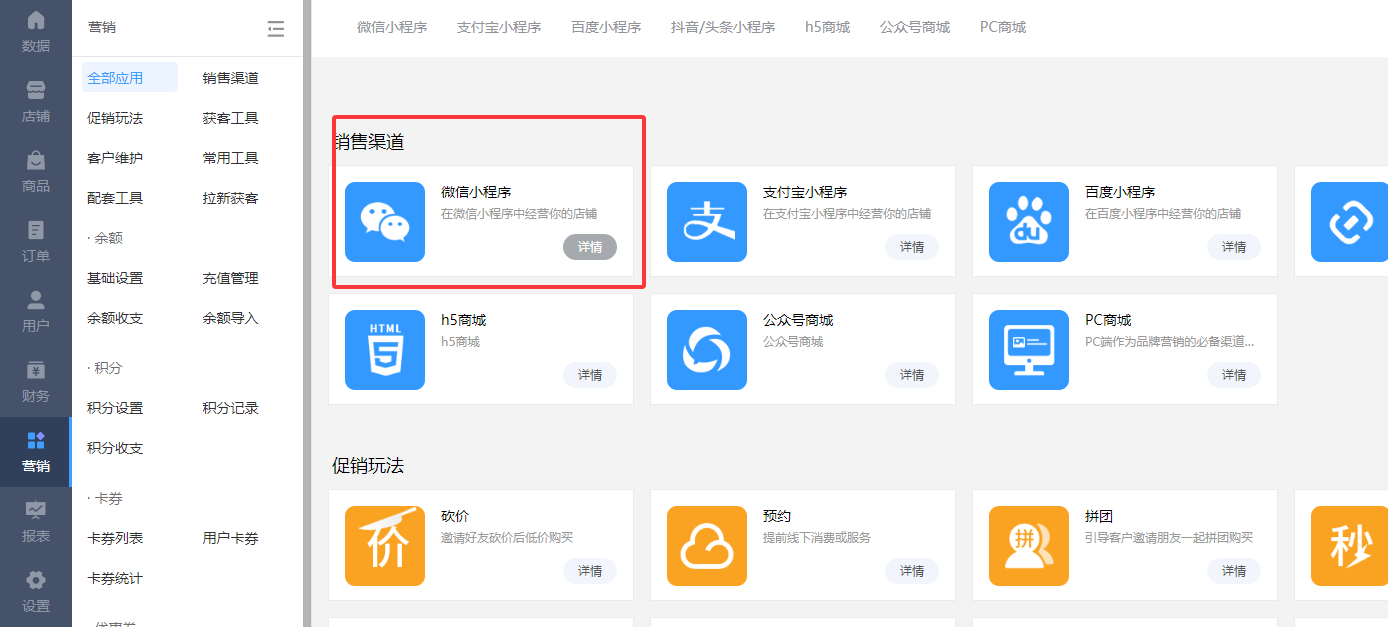This screenshot has height=627, width=1388.
Task: Open 详情 for PC商城 card
Action: click(x=1234, y=375)
